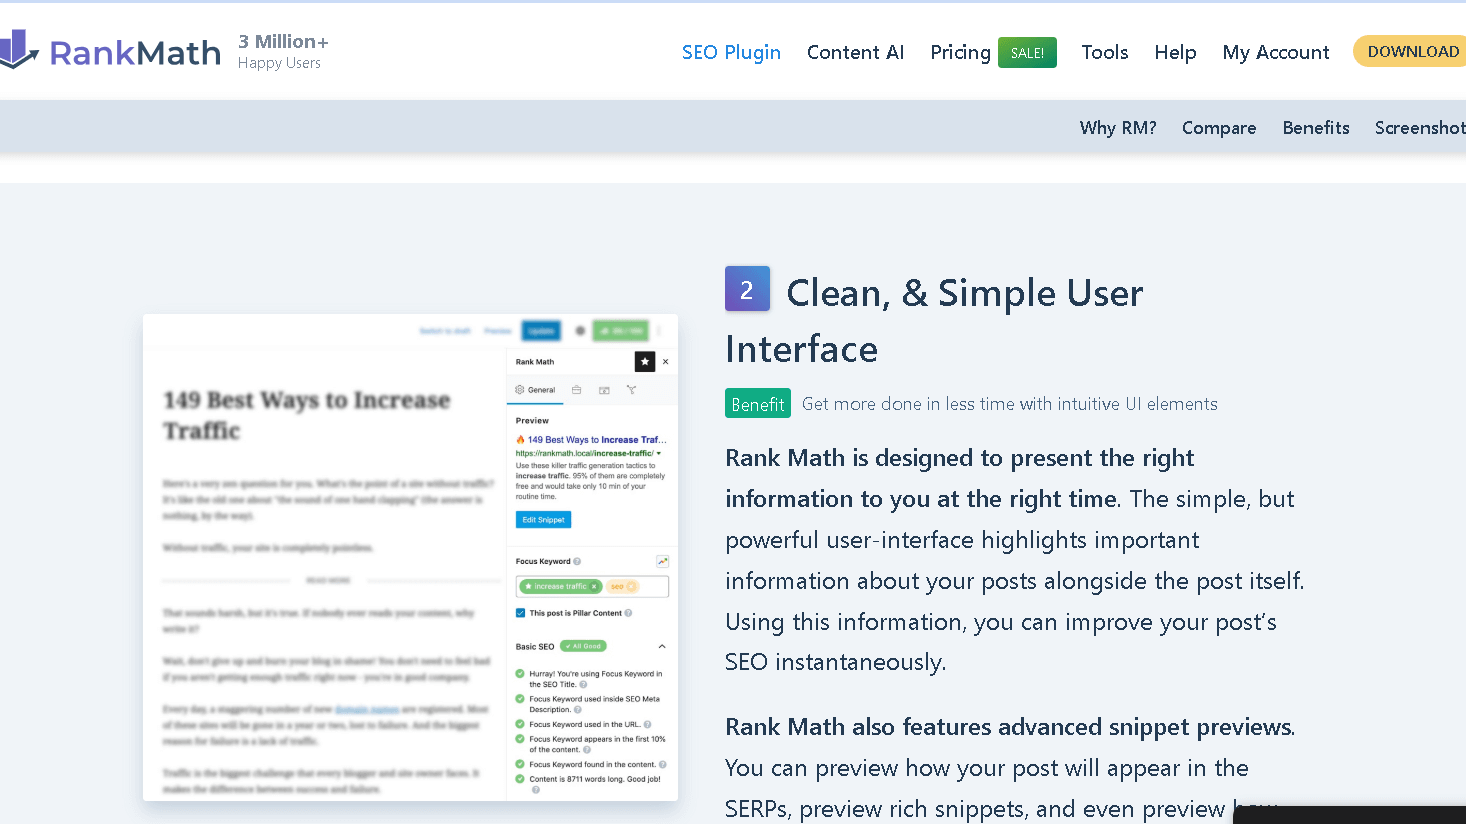
Task: Click the green score button in editor toolbar
Action: 621,330
